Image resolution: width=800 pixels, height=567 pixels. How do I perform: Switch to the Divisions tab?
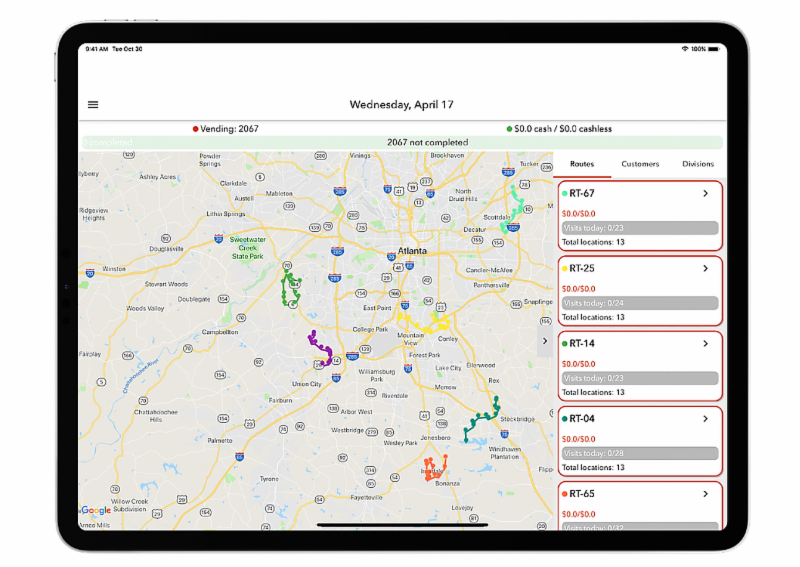pyautogui.click(x=697, y=164)
